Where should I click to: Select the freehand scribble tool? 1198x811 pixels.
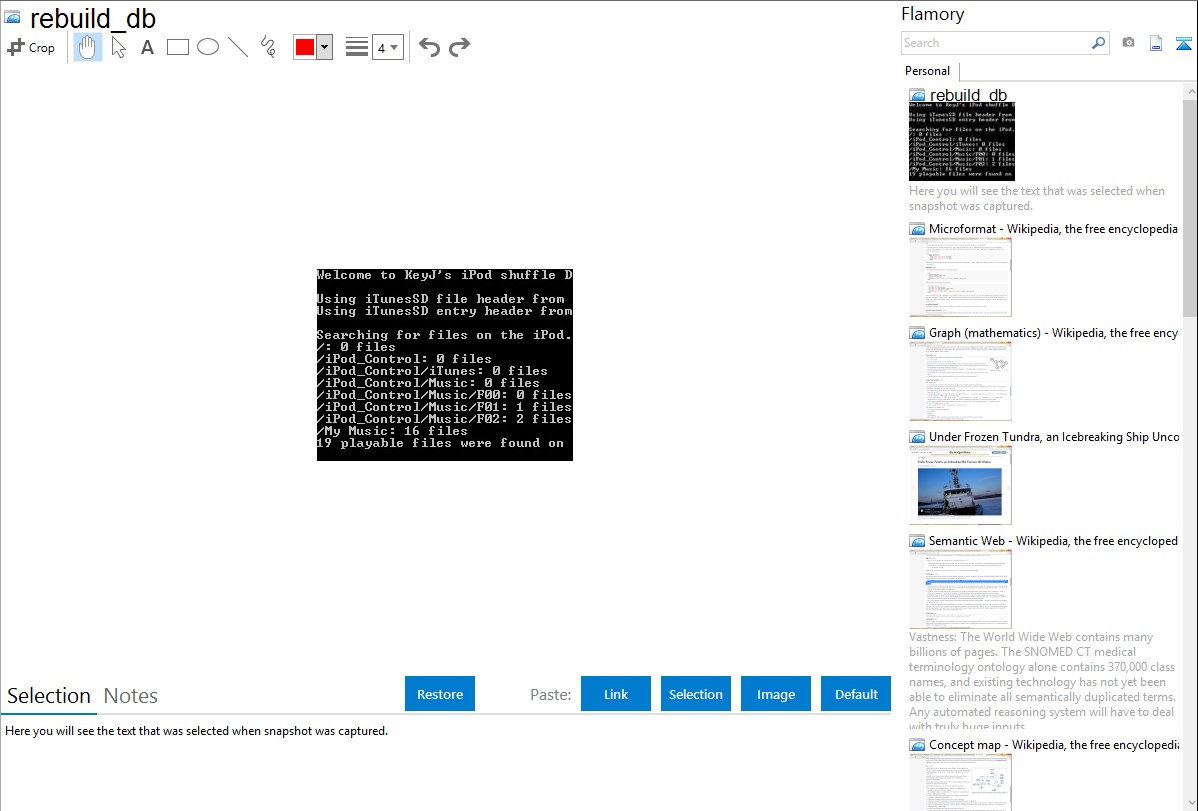[268, 47]
